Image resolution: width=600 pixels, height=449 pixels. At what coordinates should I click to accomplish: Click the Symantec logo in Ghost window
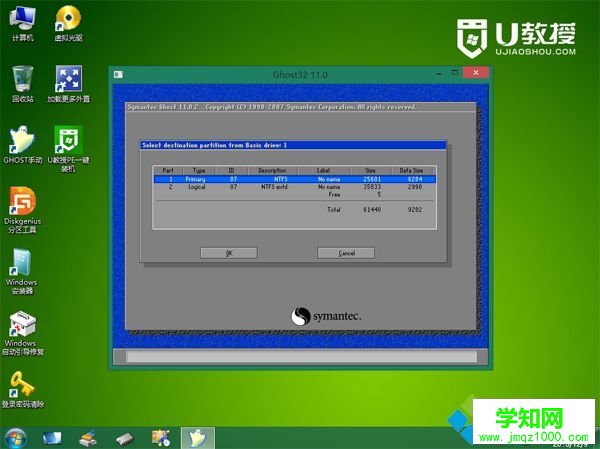click(x=326, y=316)
